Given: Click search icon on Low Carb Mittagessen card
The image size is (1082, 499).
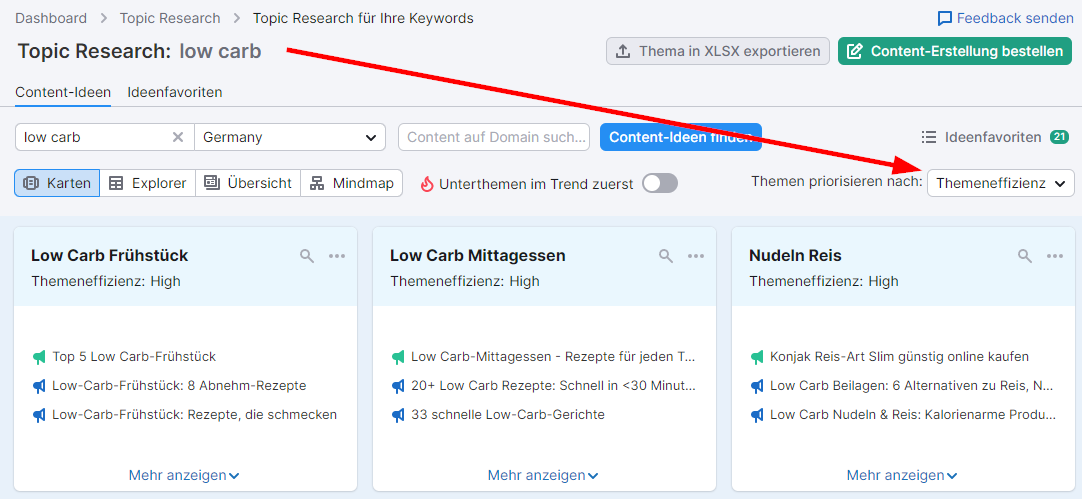Looking at the screenshot, I should point(666,256).
